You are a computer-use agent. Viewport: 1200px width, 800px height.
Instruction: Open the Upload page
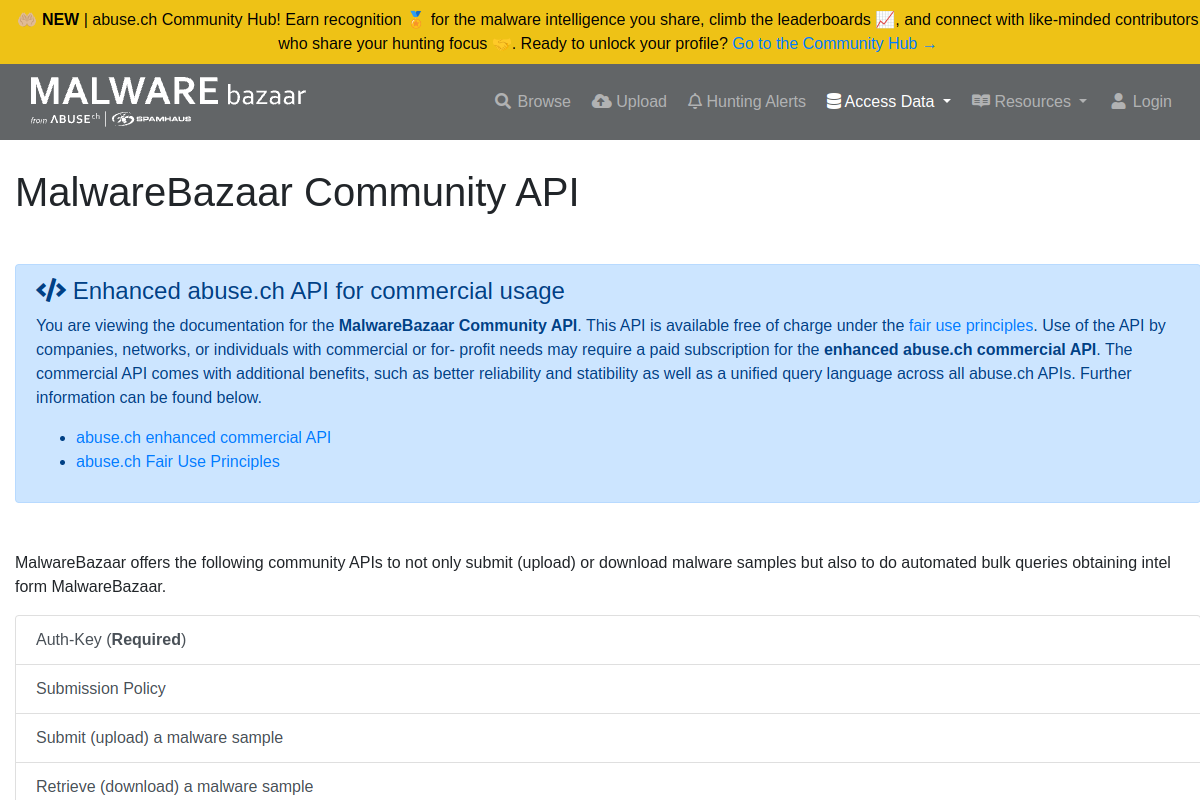(x=629, y=101)
